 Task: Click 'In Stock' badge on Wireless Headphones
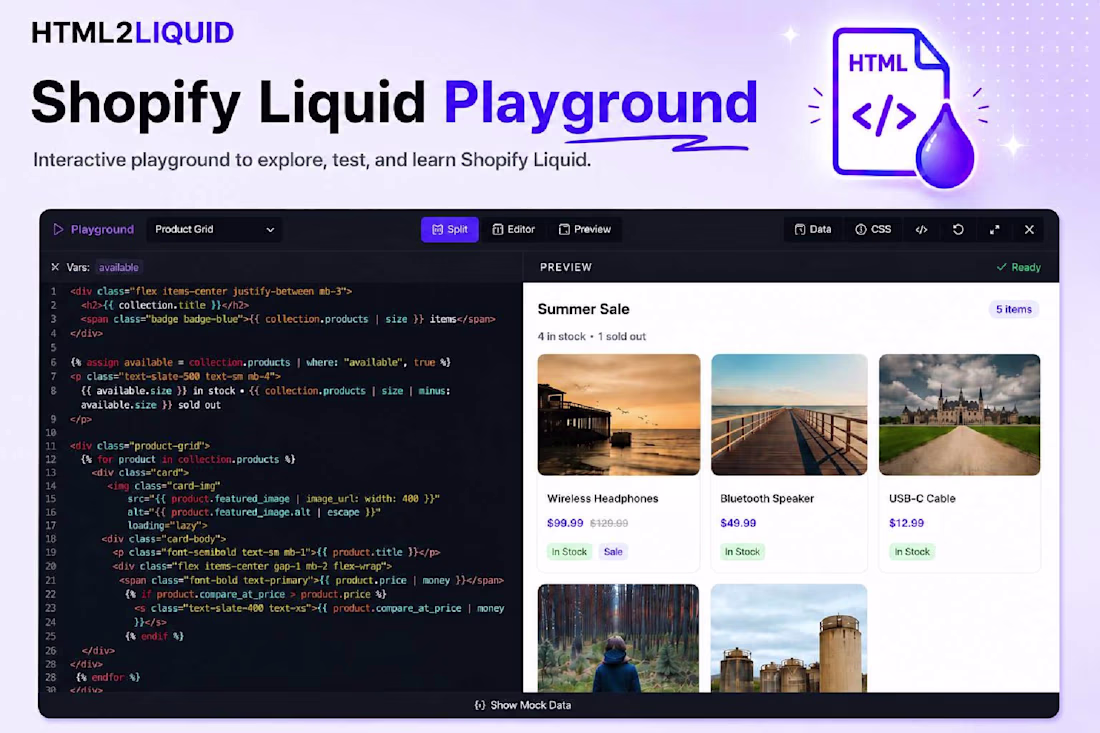pos(569,552)
